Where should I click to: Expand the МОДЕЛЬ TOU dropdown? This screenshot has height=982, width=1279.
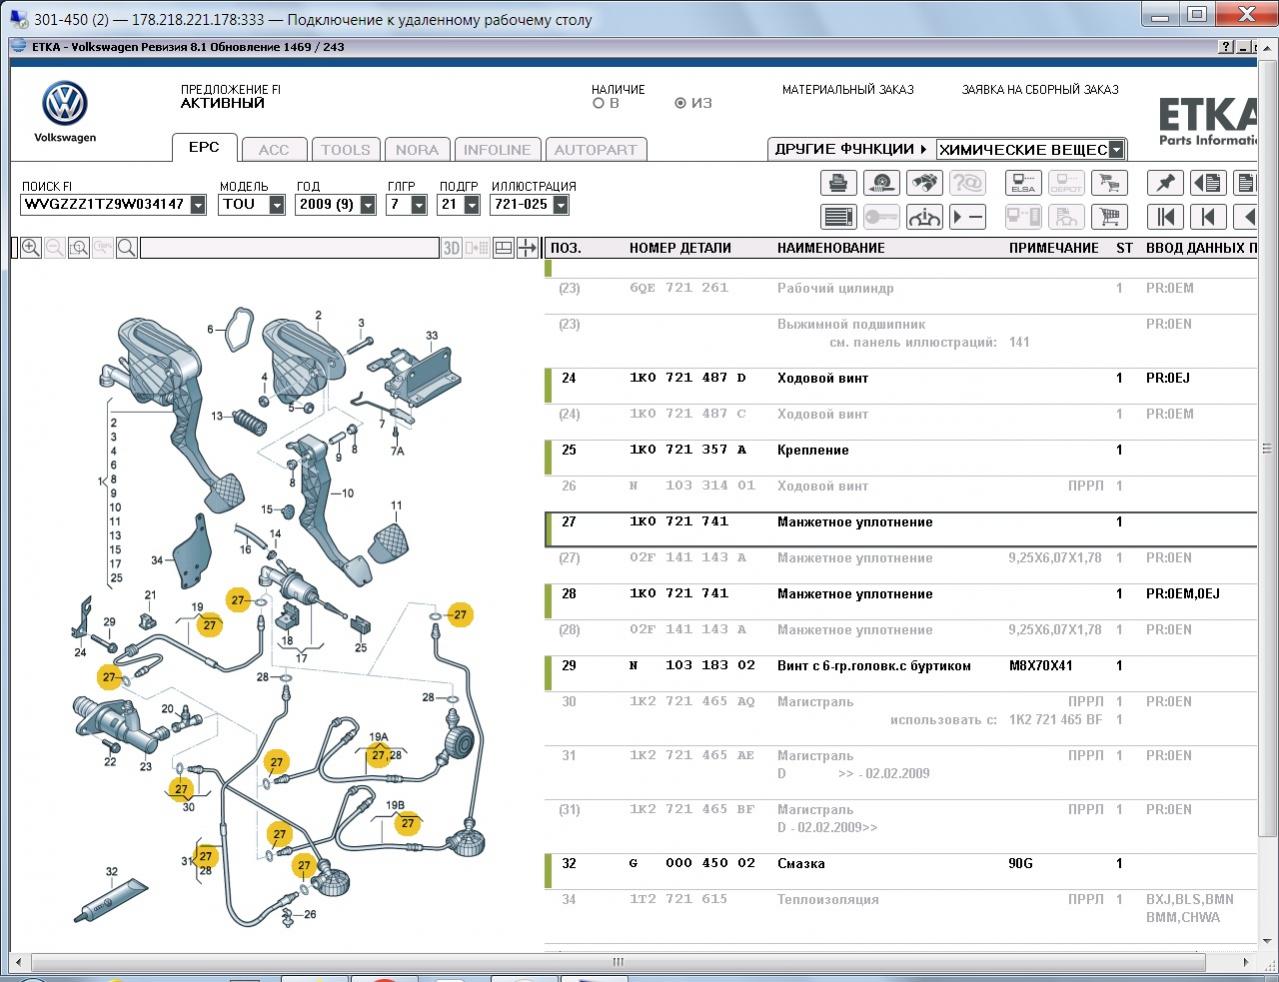pos(277,205)
